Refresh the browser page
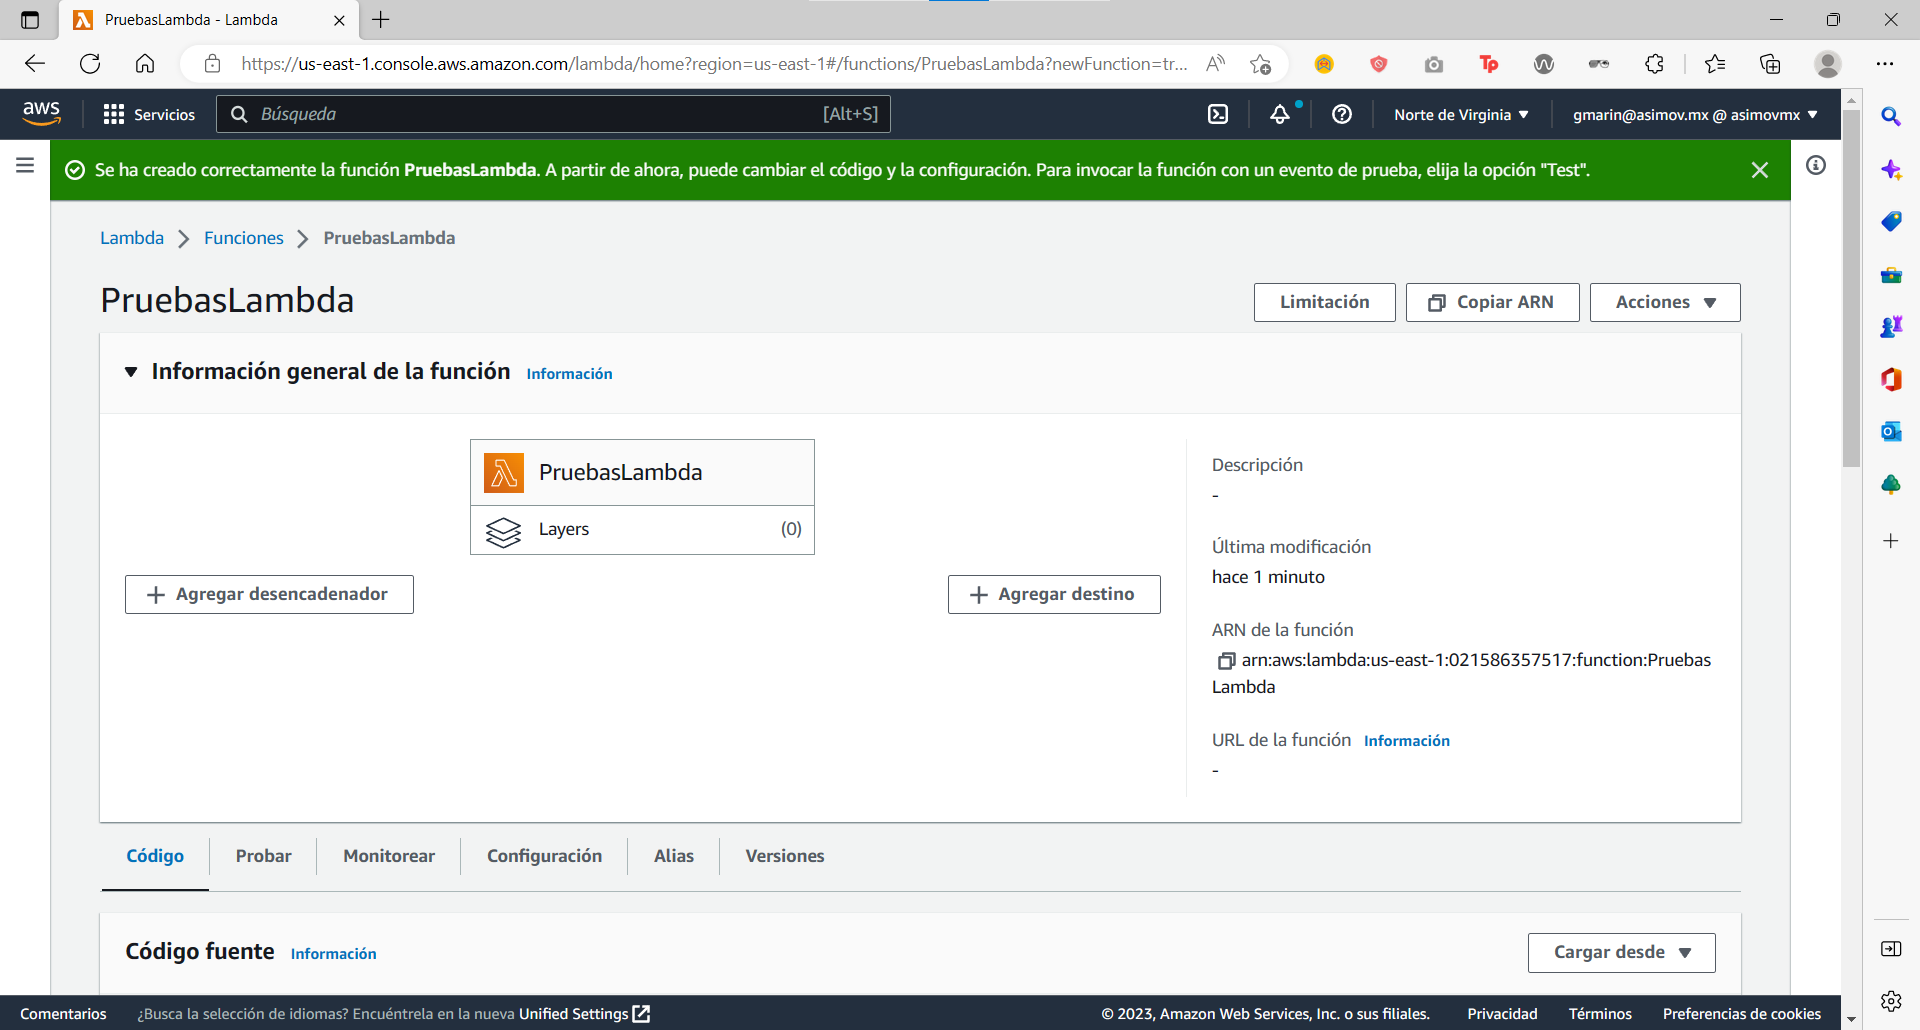This screenshot has width=1920, height=1030. [x=90, y=64]
